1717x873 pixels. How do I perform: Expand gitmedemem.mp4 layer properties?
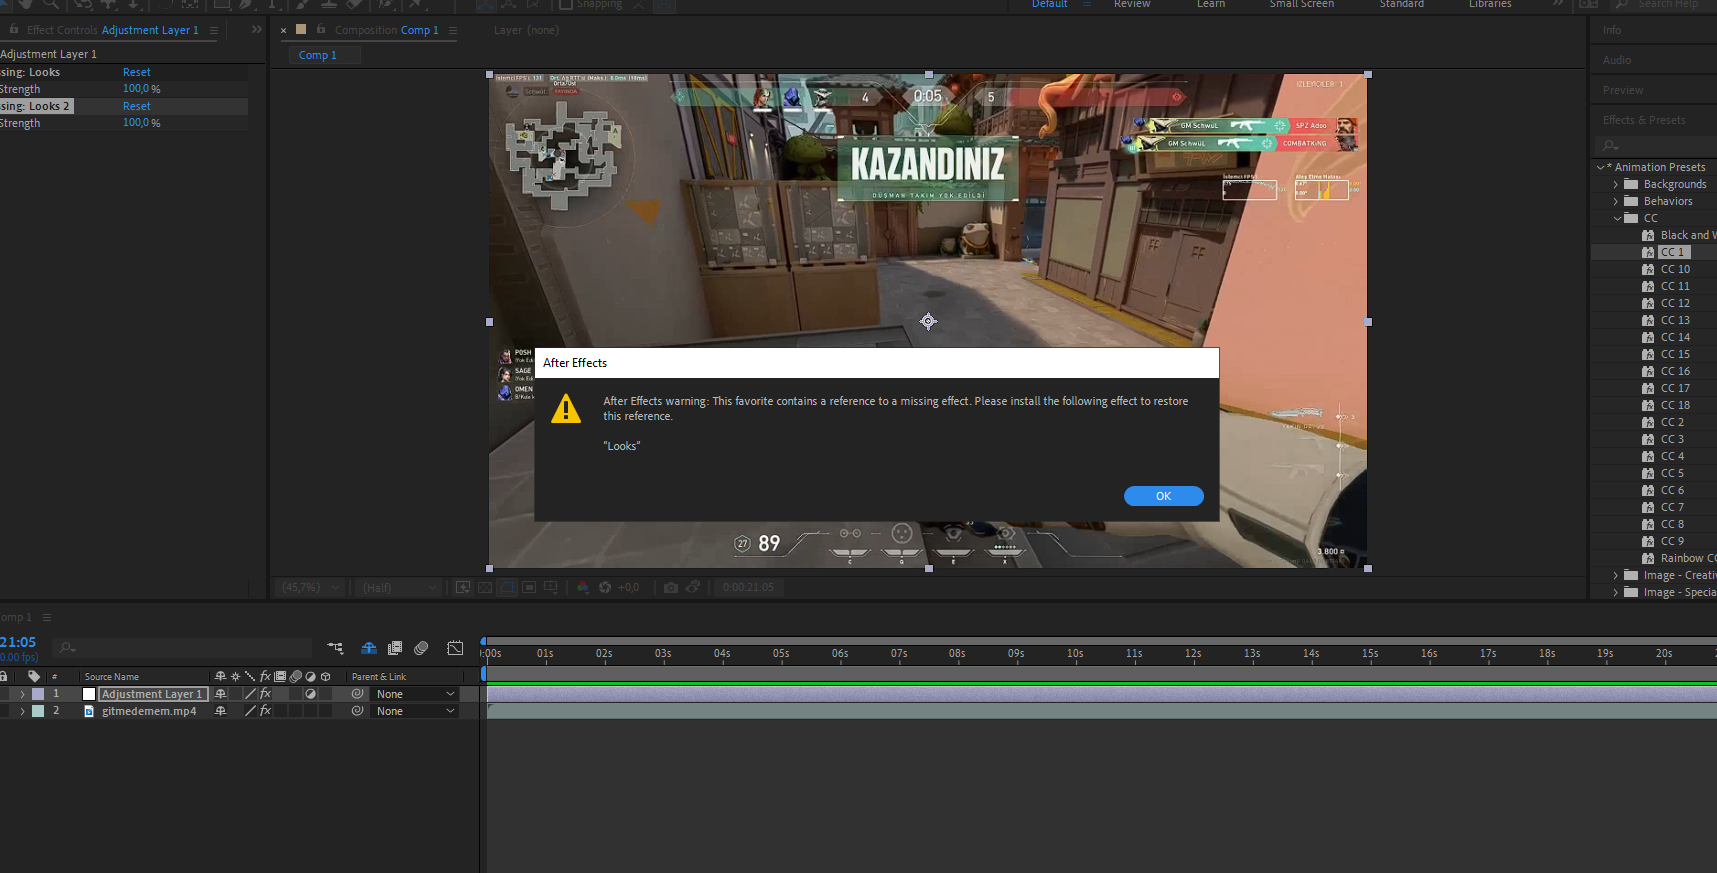(x=22, y=711)
